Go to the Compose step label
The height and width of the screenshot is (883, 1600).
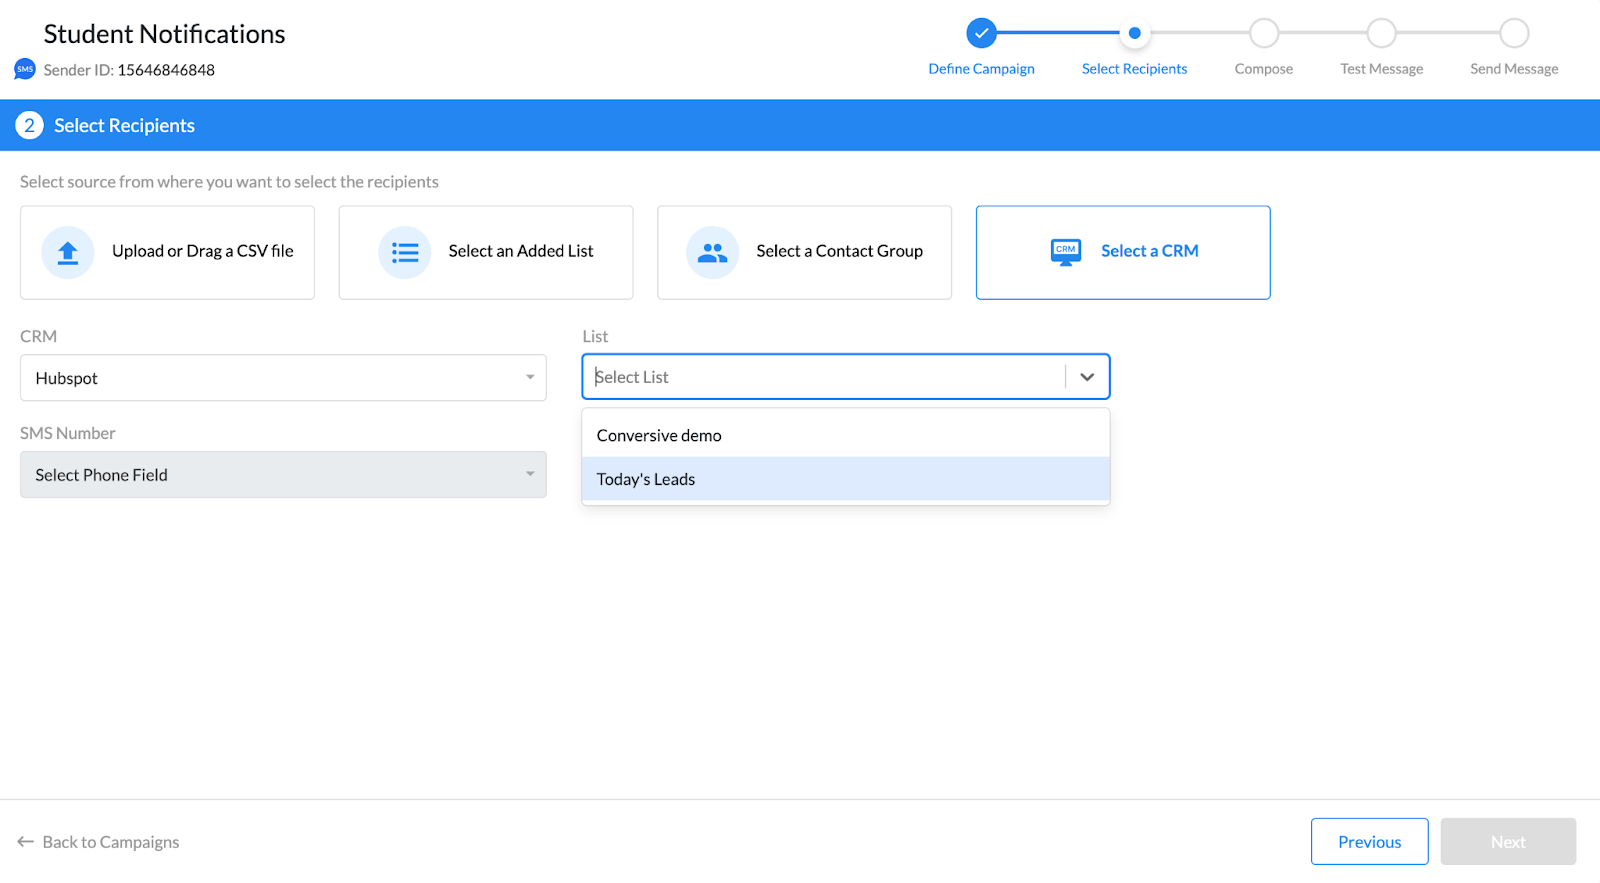(x=1264, y=69)
